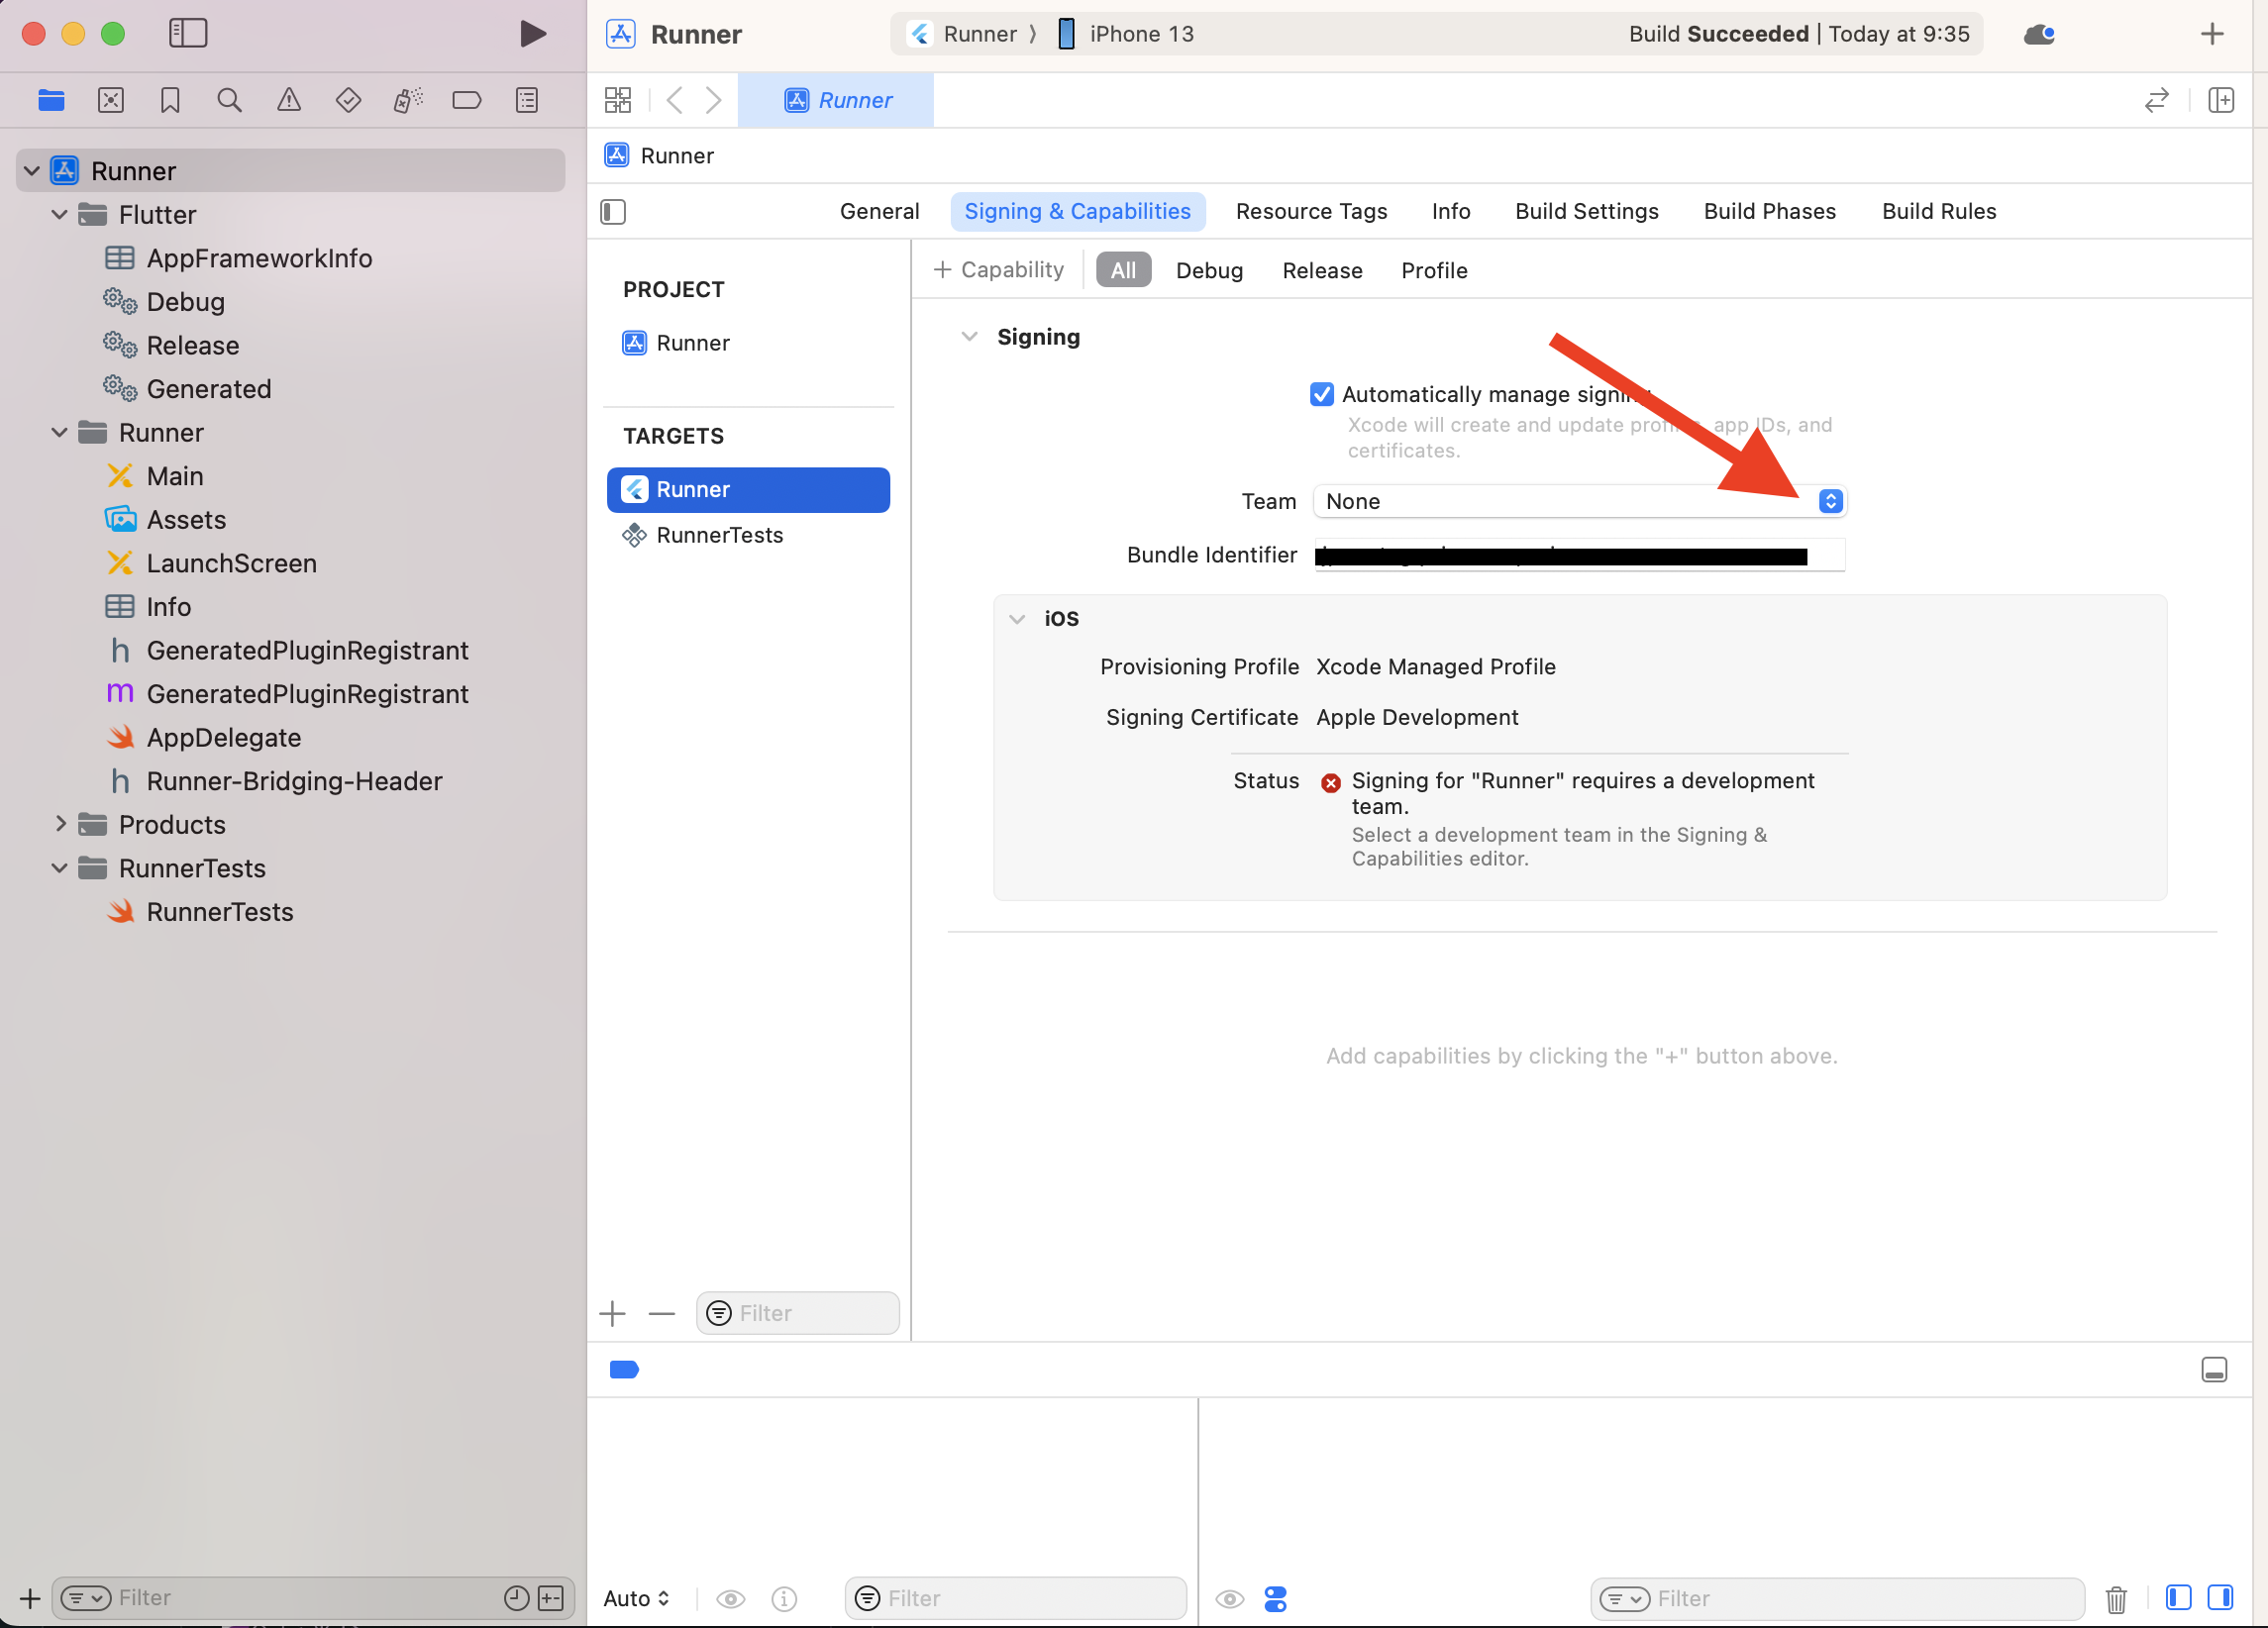Viewport: 2268px width, 1628px height.
Task: Hide the project and targets list
Action: (613, 212)
